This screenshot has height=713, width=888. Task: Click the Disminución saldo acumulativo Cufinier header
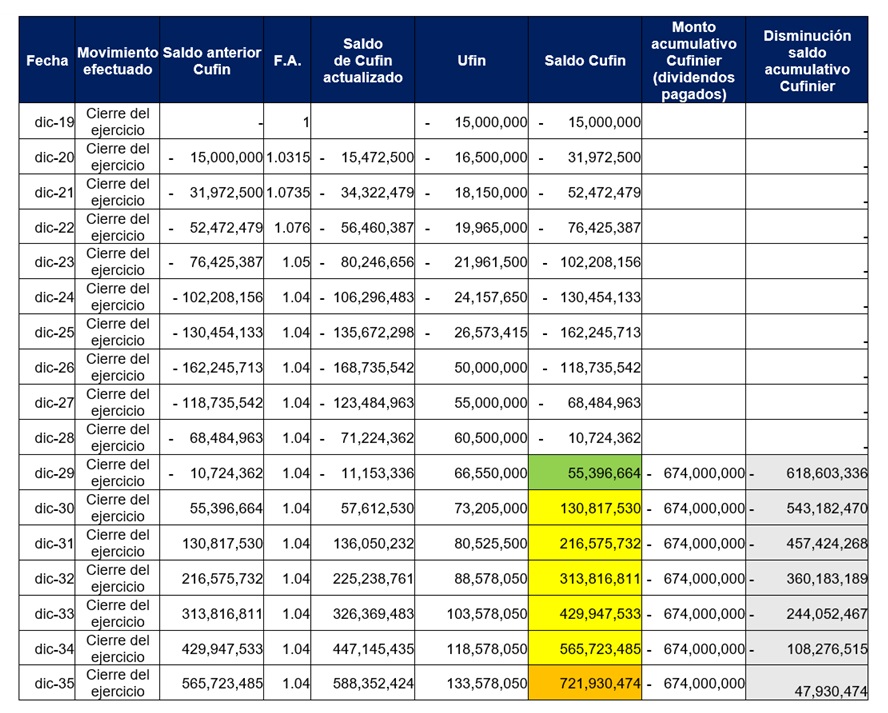pos(806,60)
